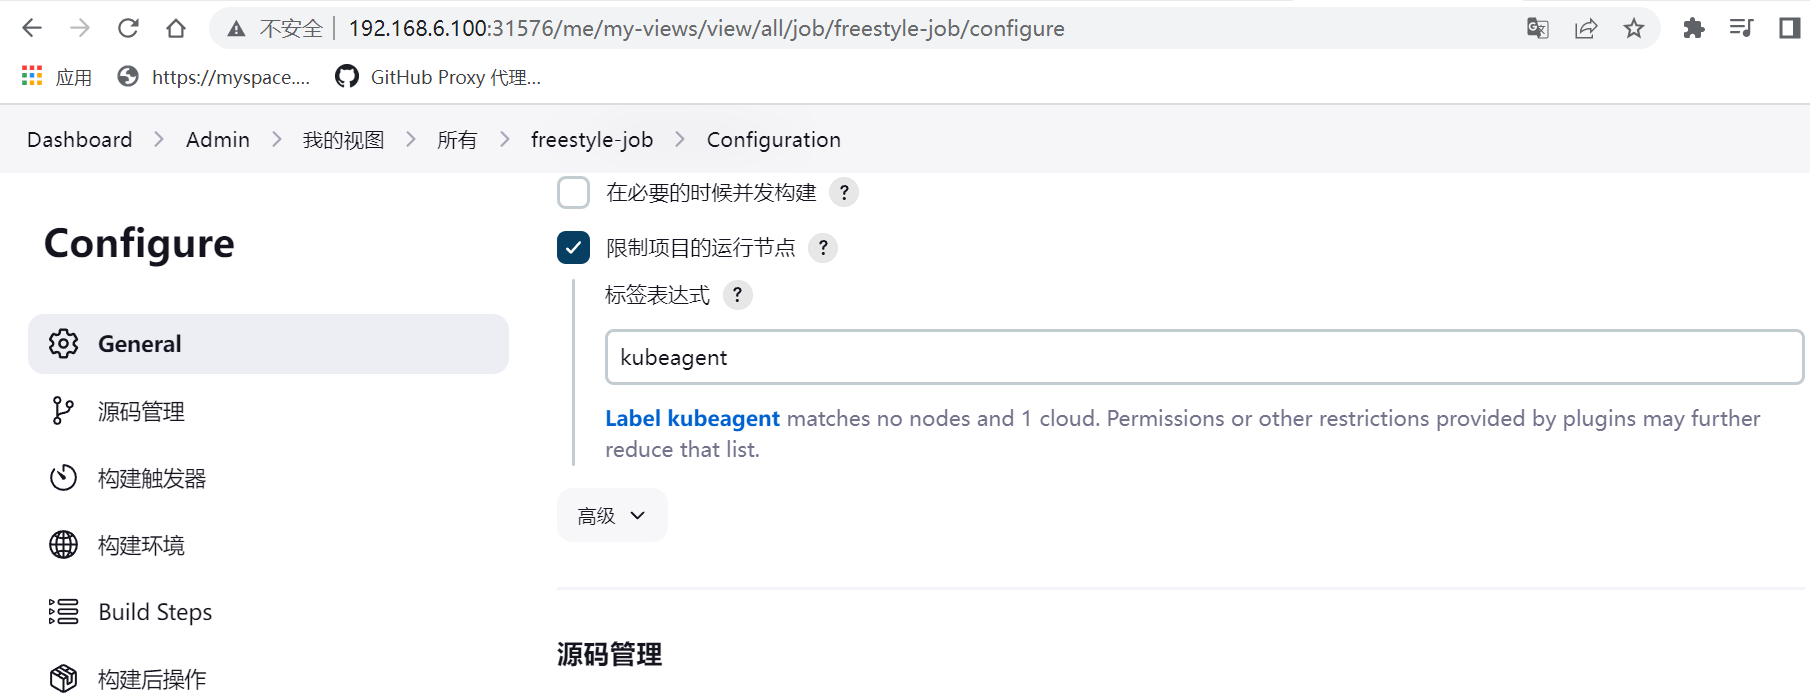1810x696 pixels.
Task: Open the extensions puzzle icon
Action: (1693, 28)
